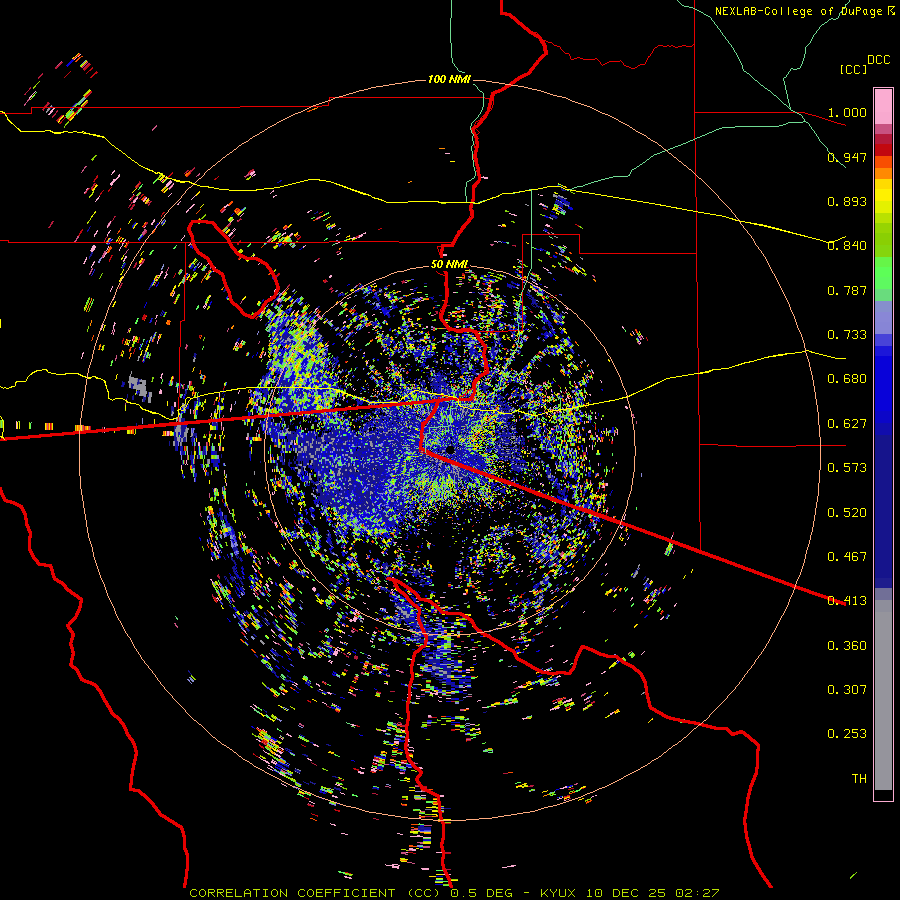Click the [CC] units label

point(853,69)
